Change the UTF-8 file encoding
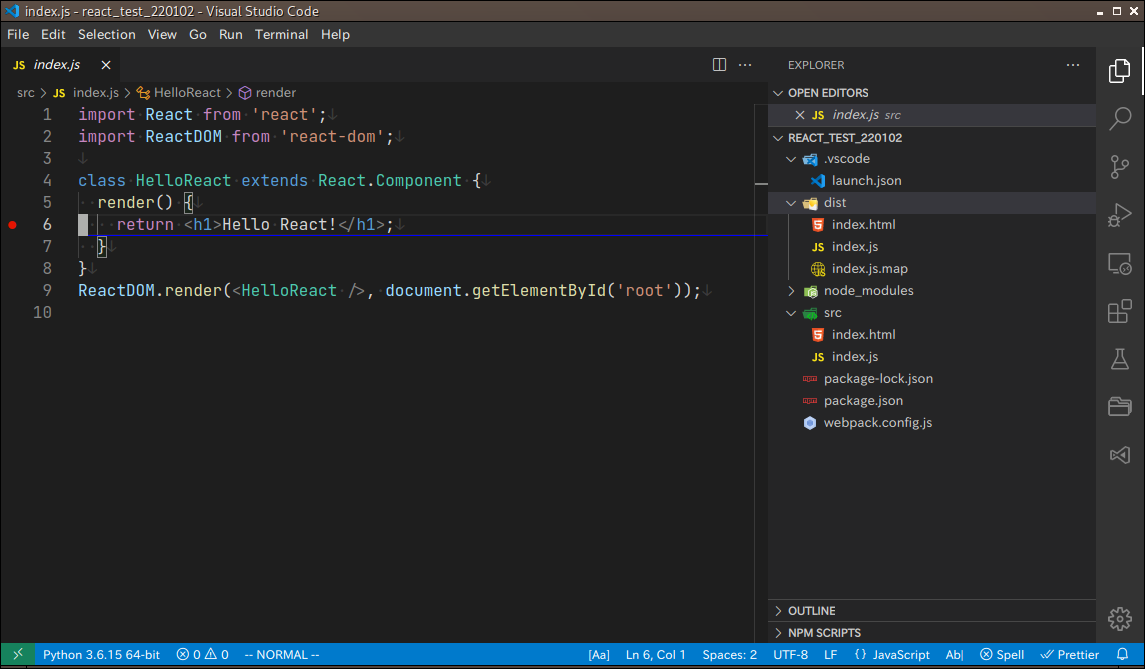Screen dimensions: 1145x669 (x=791, y=654)
